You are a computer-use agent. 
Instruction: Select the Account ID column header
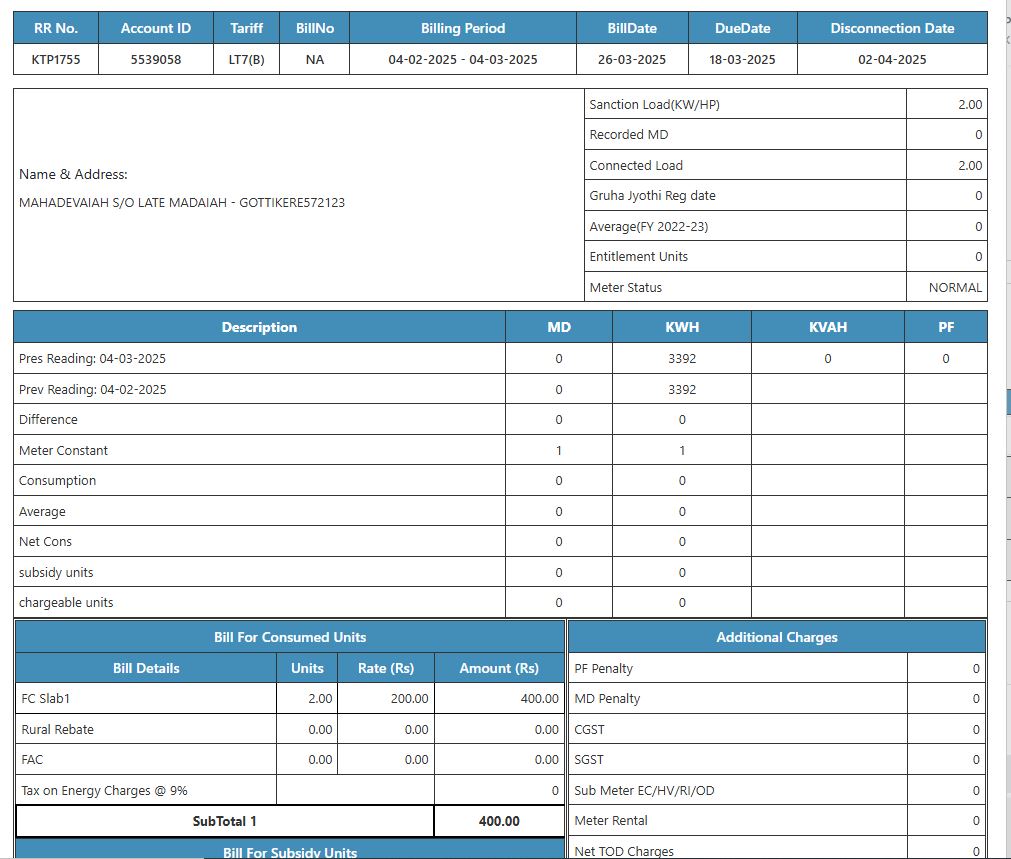156,28
